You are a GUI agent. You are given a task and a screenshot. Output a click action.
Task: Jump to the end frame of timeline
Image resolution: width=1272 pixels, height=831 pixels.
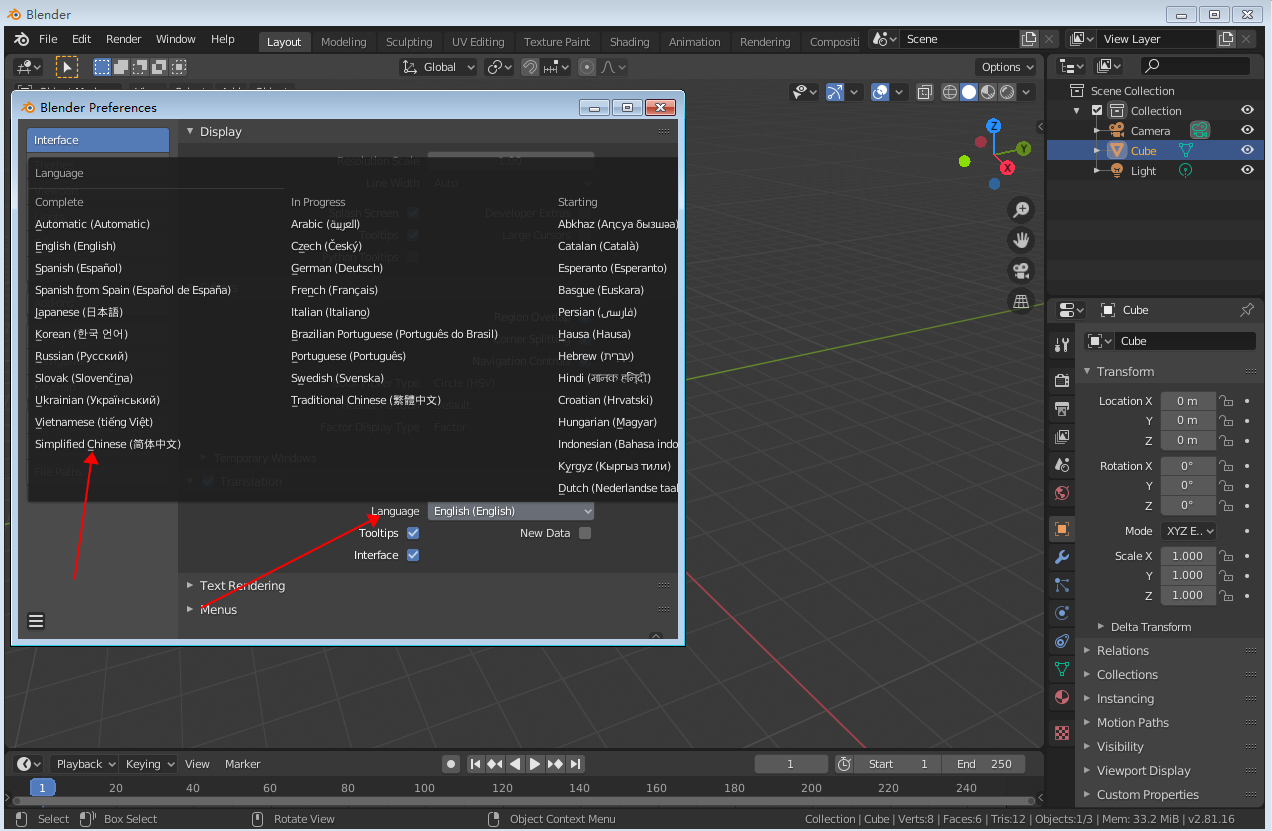[x=576, y=764]
